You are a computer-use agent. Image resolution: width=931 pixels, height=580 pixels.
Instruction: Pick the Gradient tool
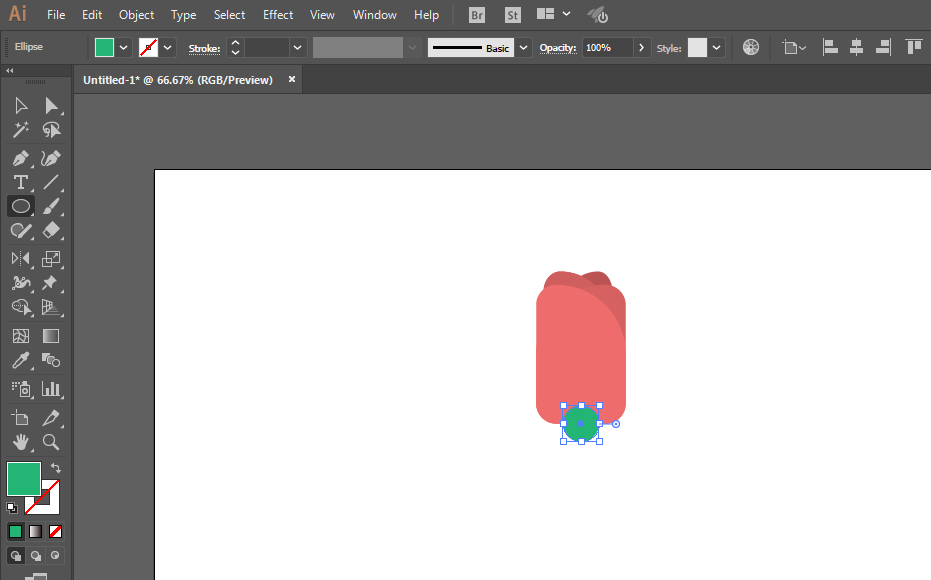click(x=51, y=336)
